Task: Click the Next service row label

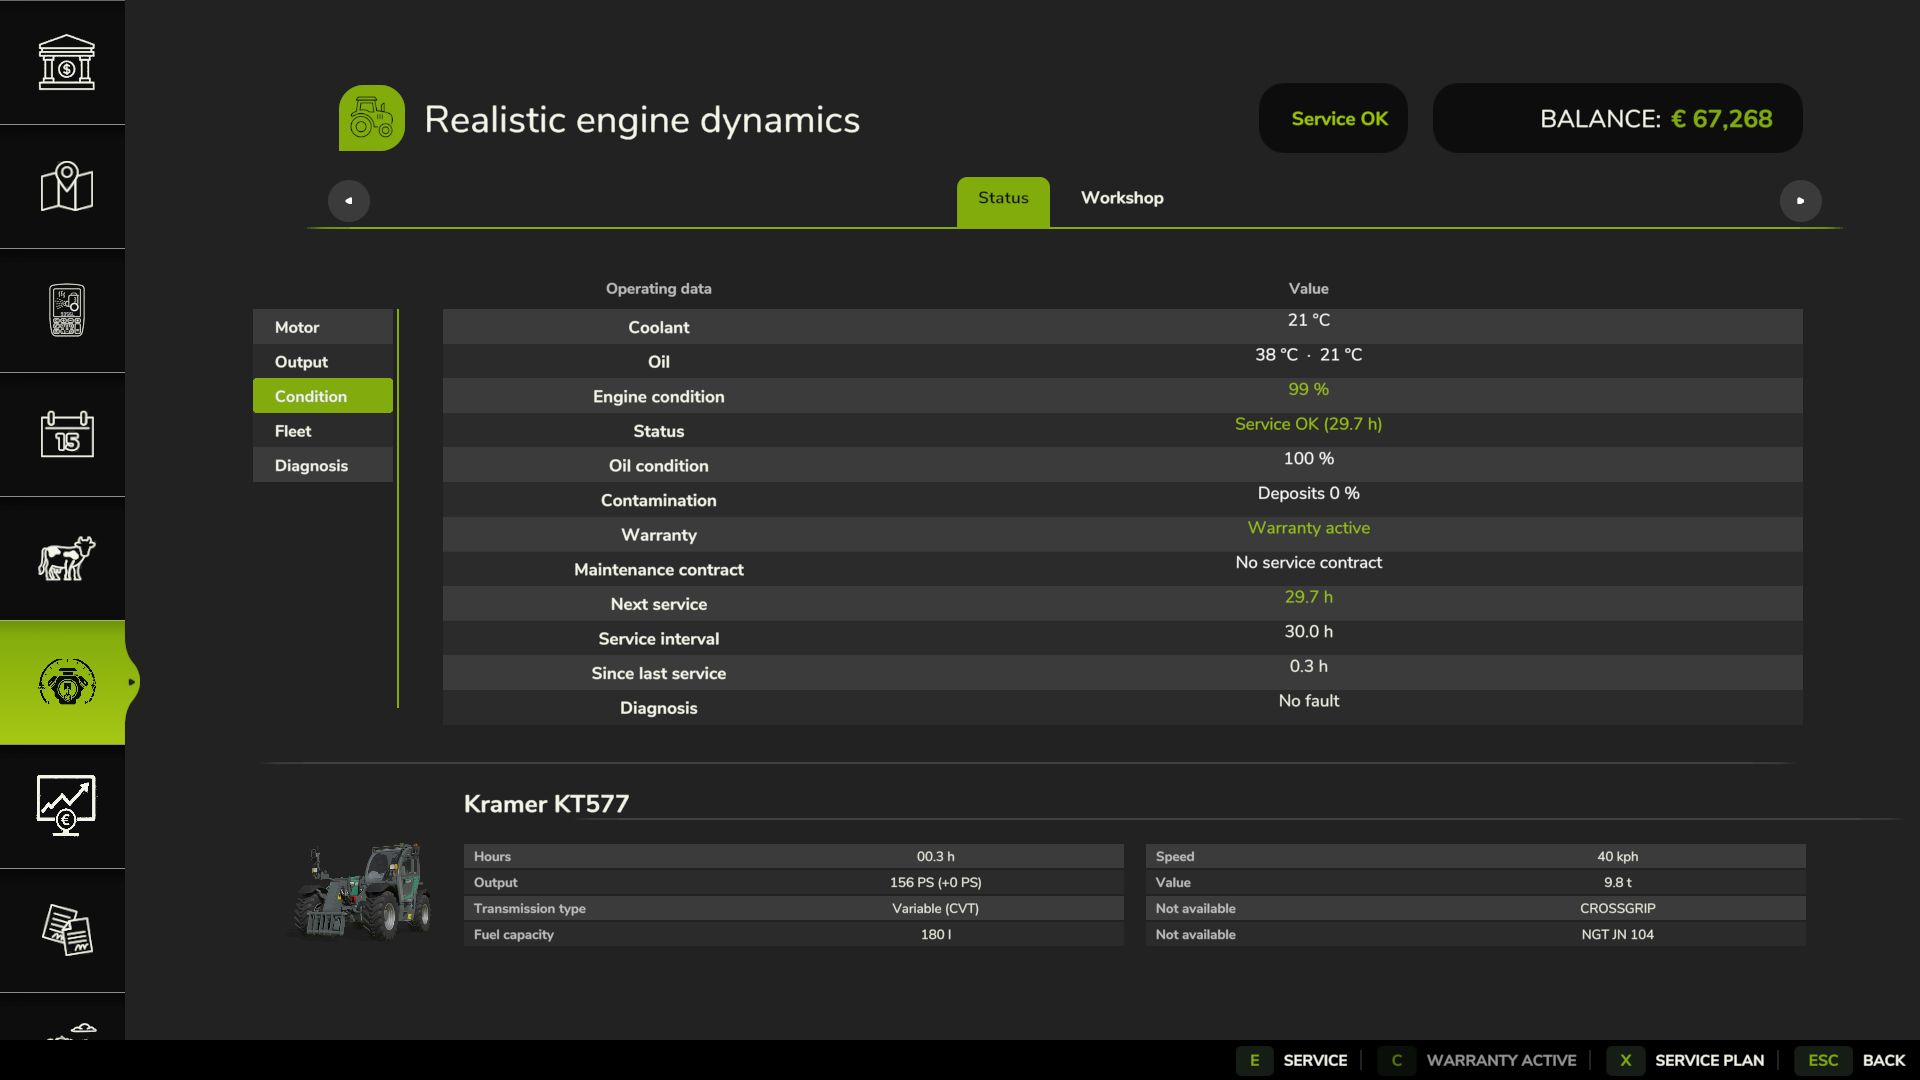Action: pos(658,604)
